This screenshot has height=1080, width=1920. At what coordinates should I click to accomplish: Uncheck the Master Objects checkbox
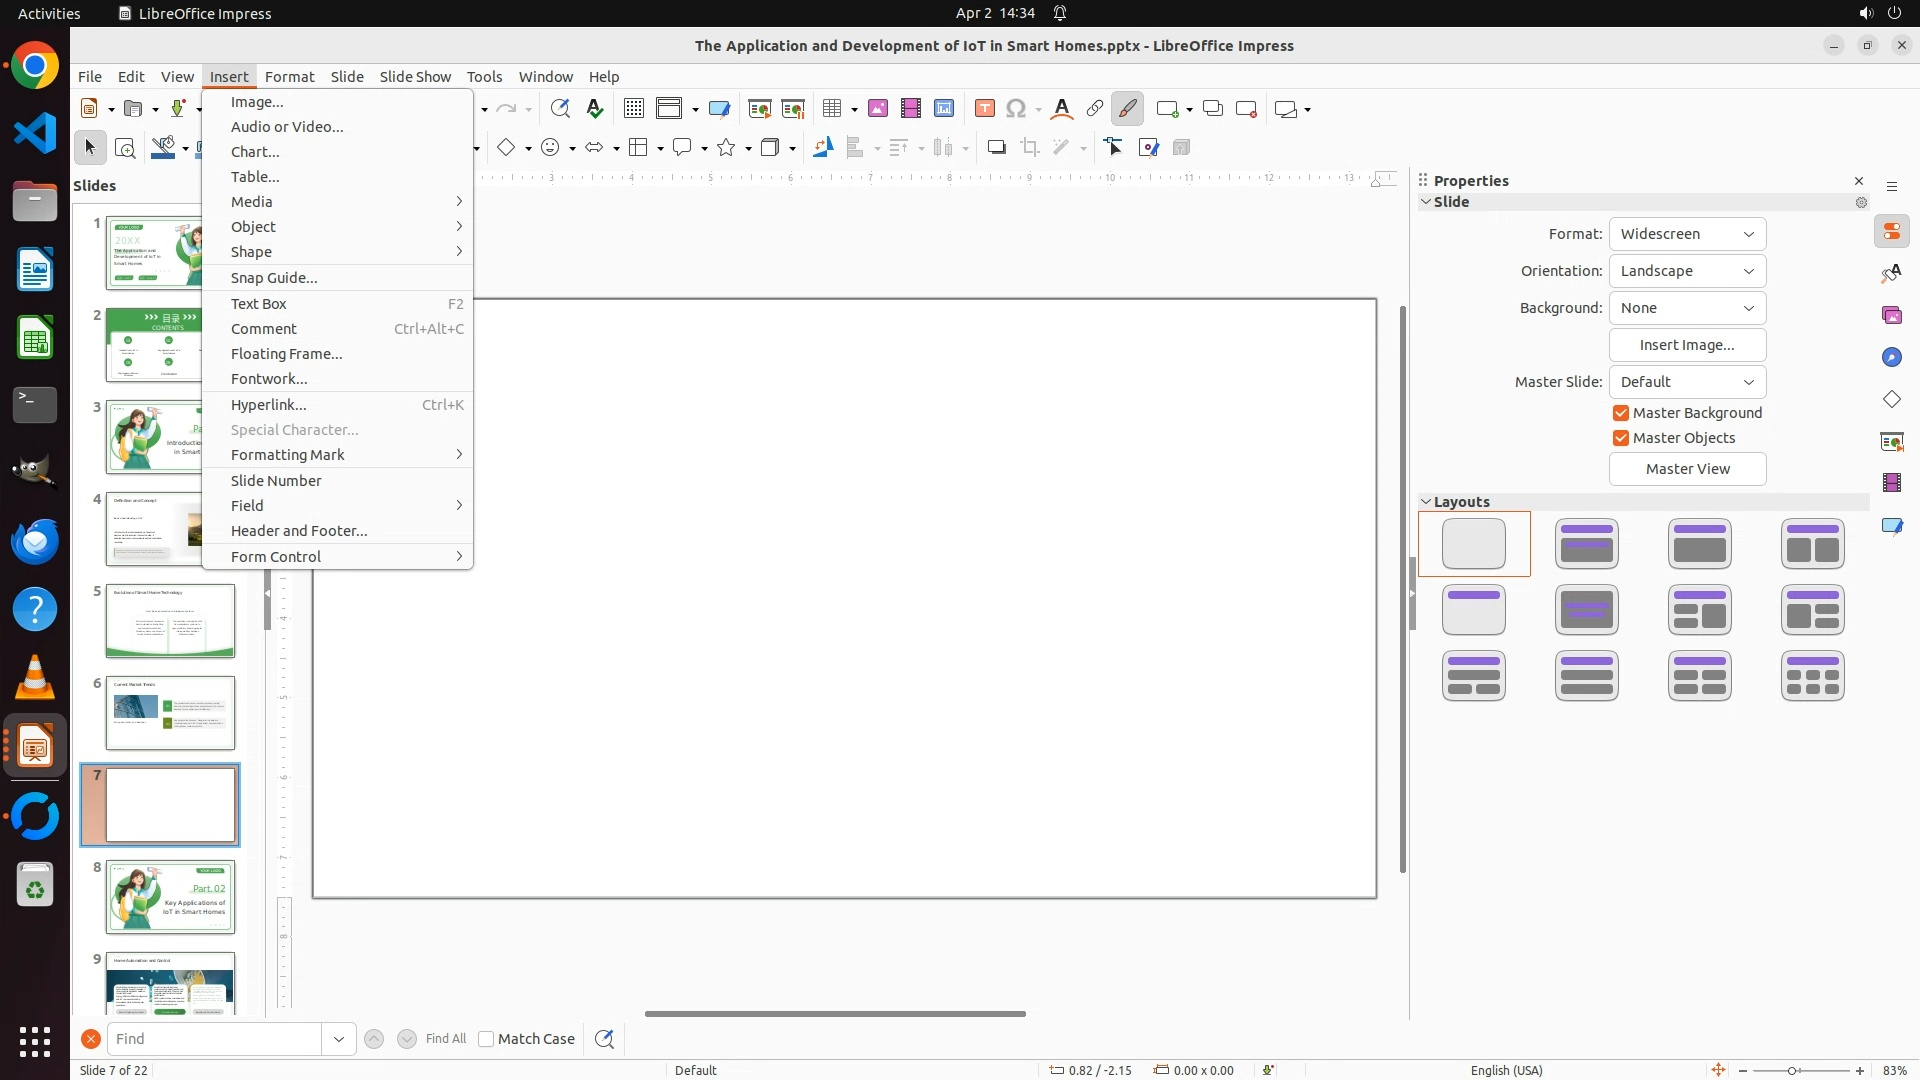point(1621,438)
